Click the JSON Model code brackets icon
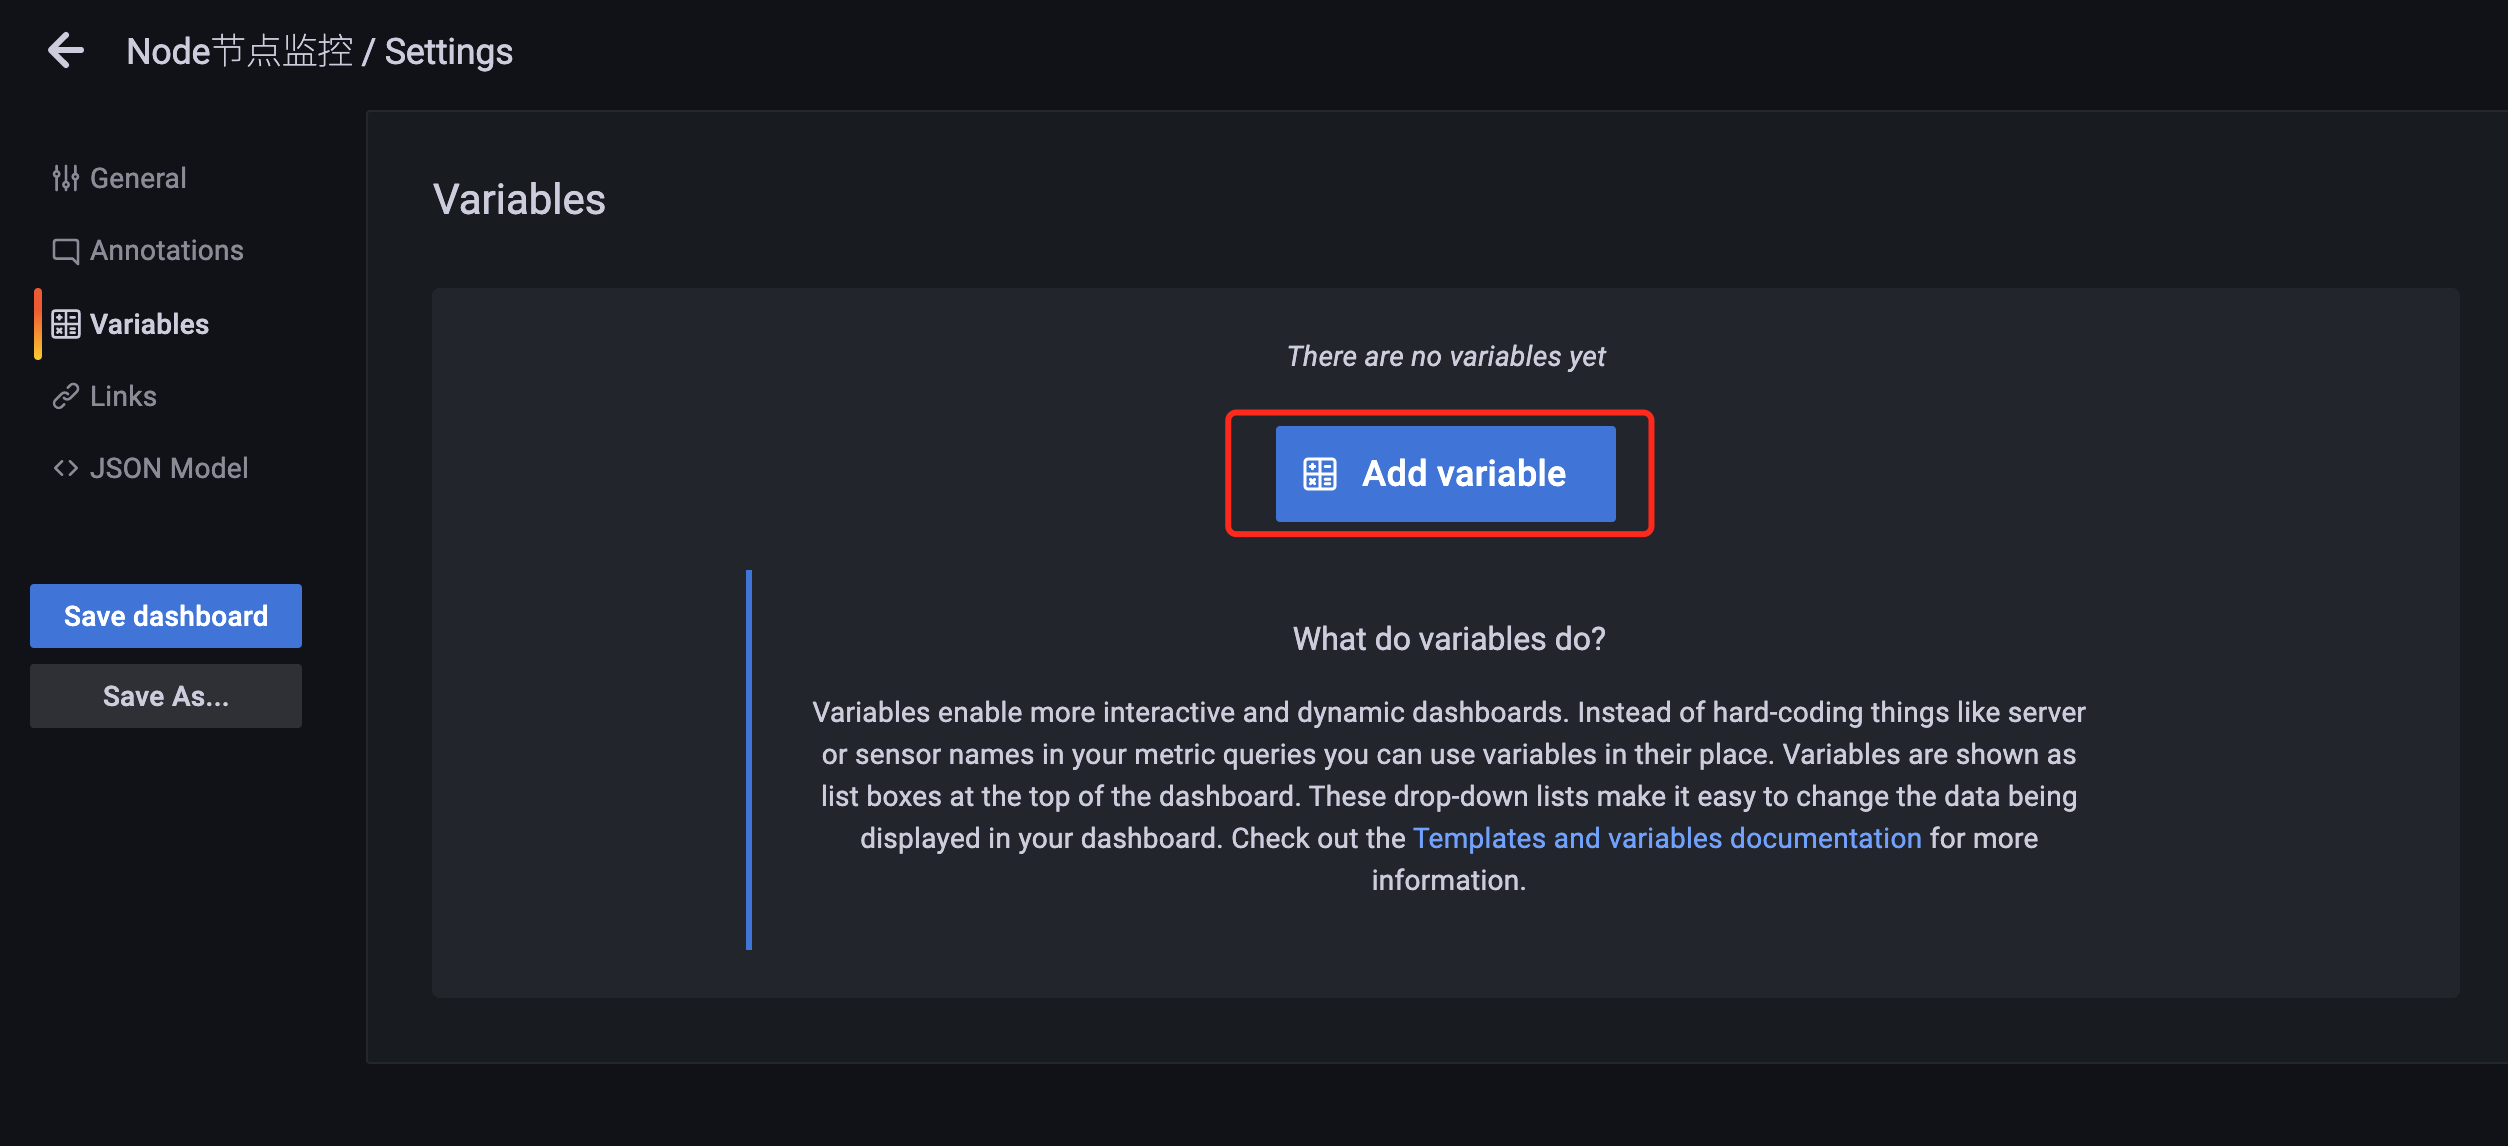Image resolution: width=2508 pixels, height=1146 pixels. click(x=66, y=468)
